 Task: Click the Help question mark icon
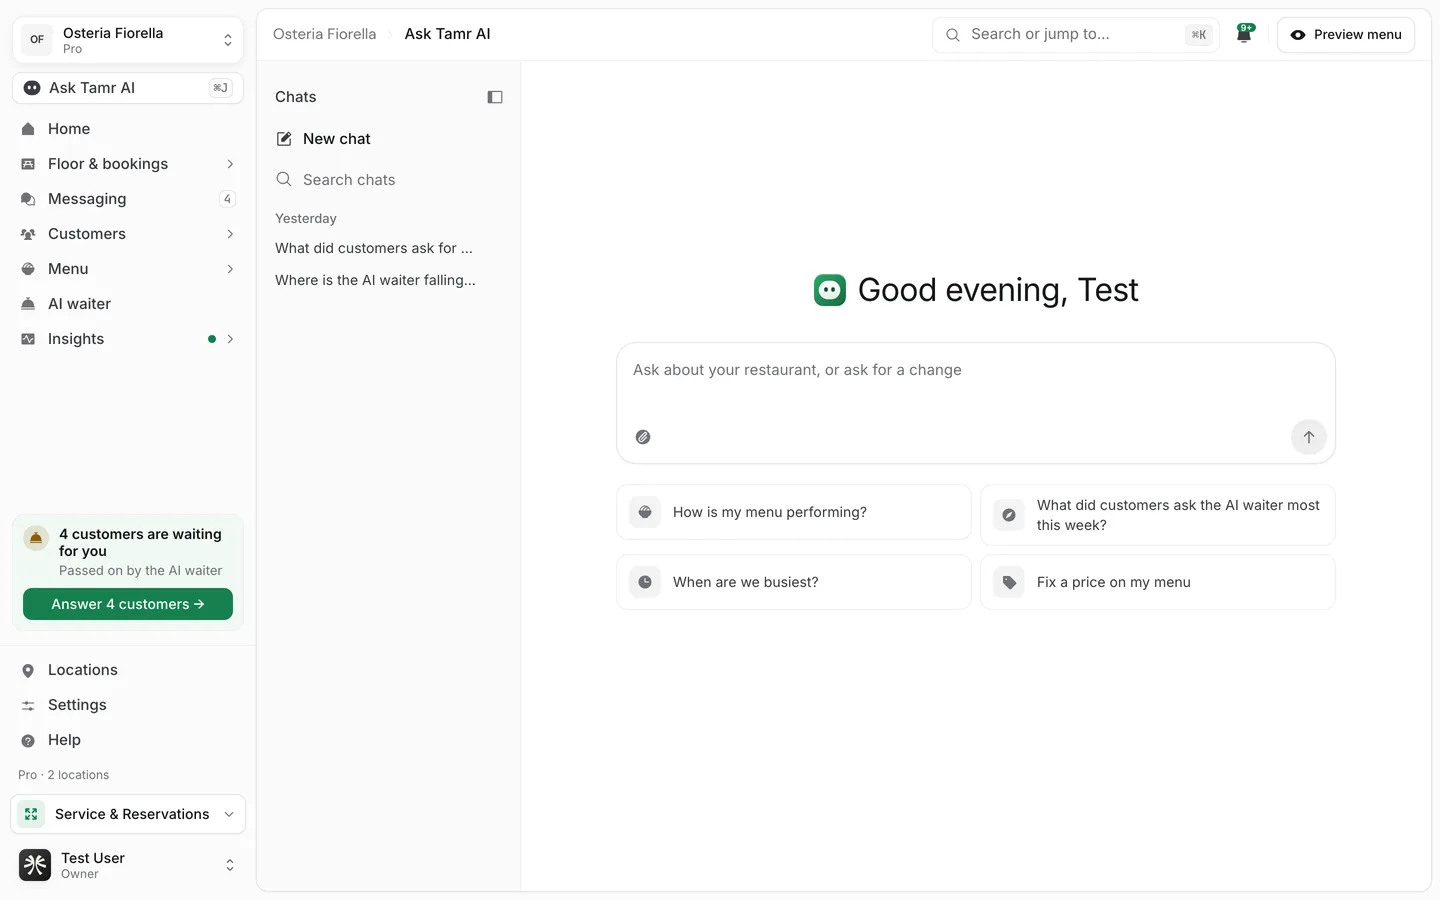(x=28, y=740)
